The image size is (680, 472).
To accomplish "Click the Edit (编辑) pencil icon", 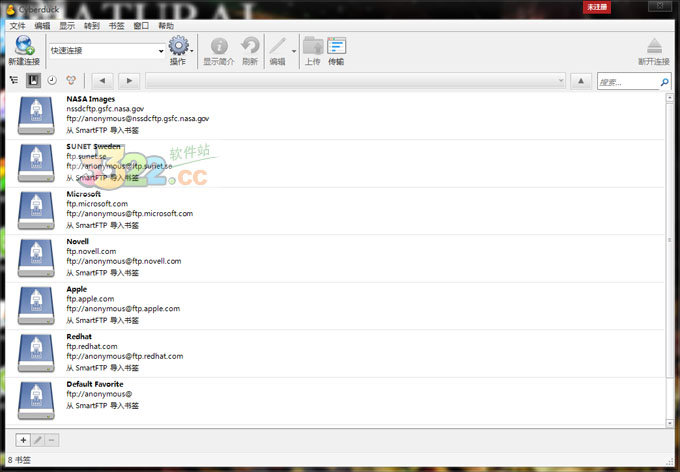I will 278,46.
